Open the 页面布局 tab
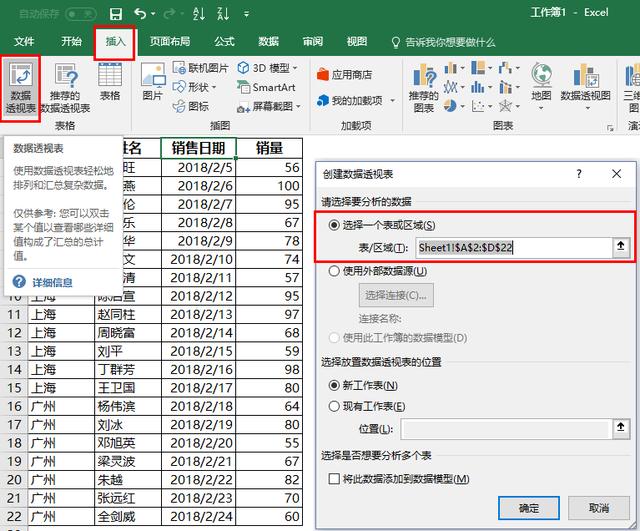The width and height of the screenshot is (640, 531). 169,42
